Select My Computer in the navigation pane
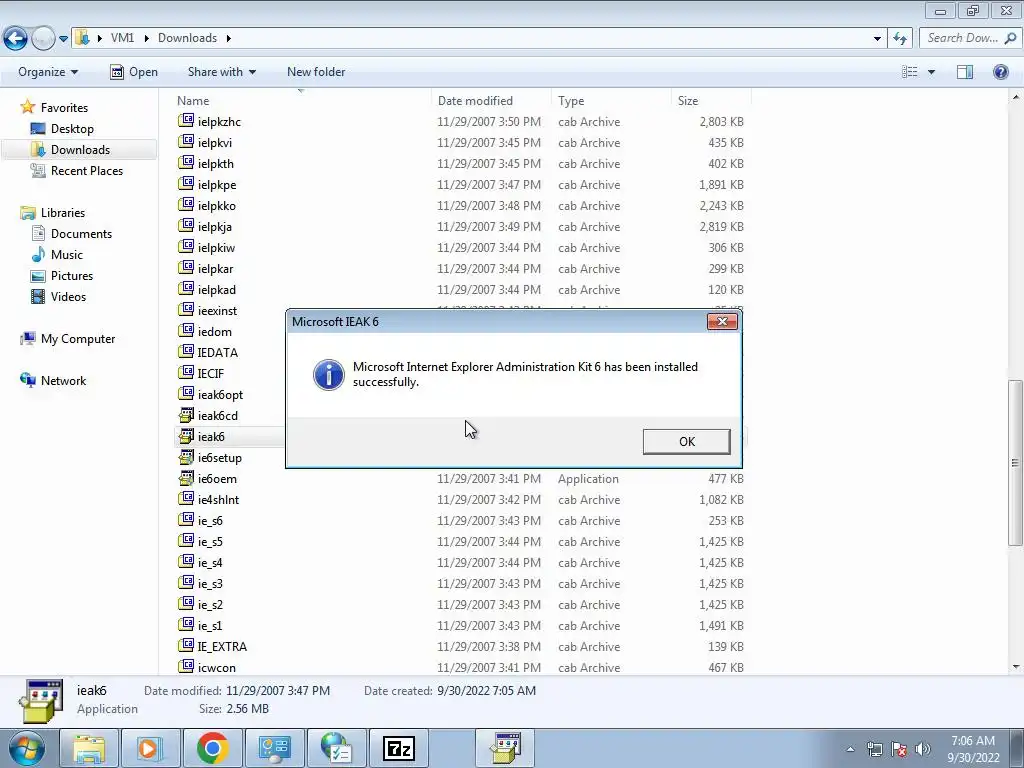1024x768 pixels. (78, 339)
